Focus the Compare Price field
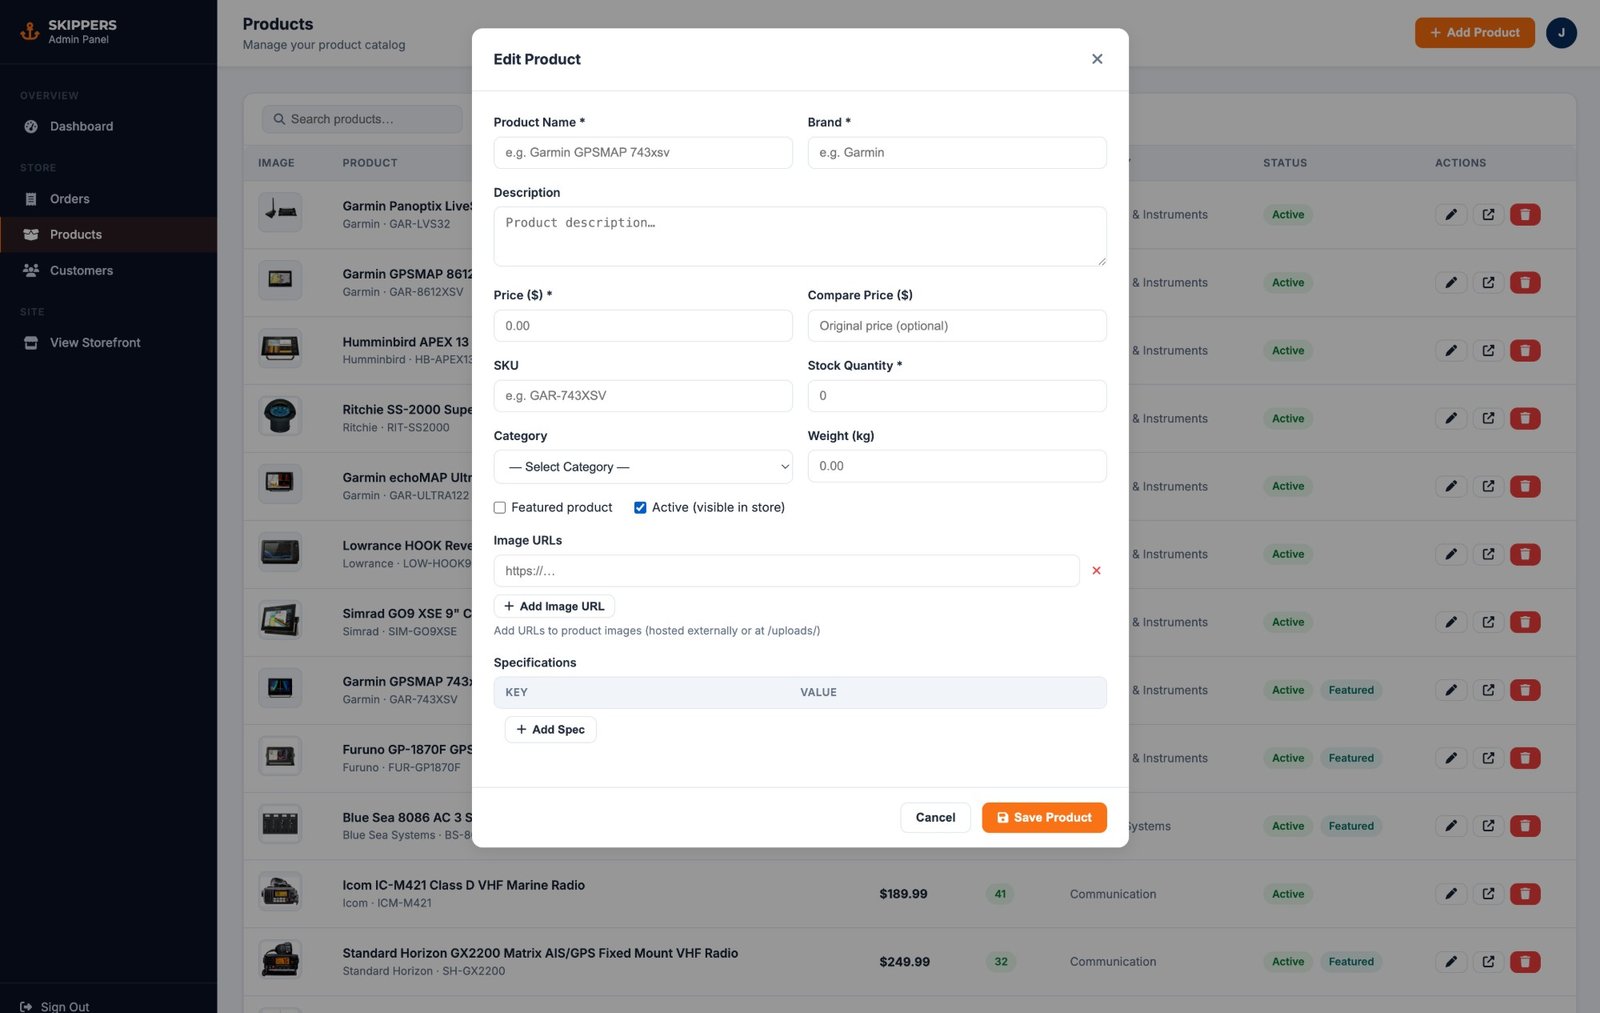 point(957,326)
